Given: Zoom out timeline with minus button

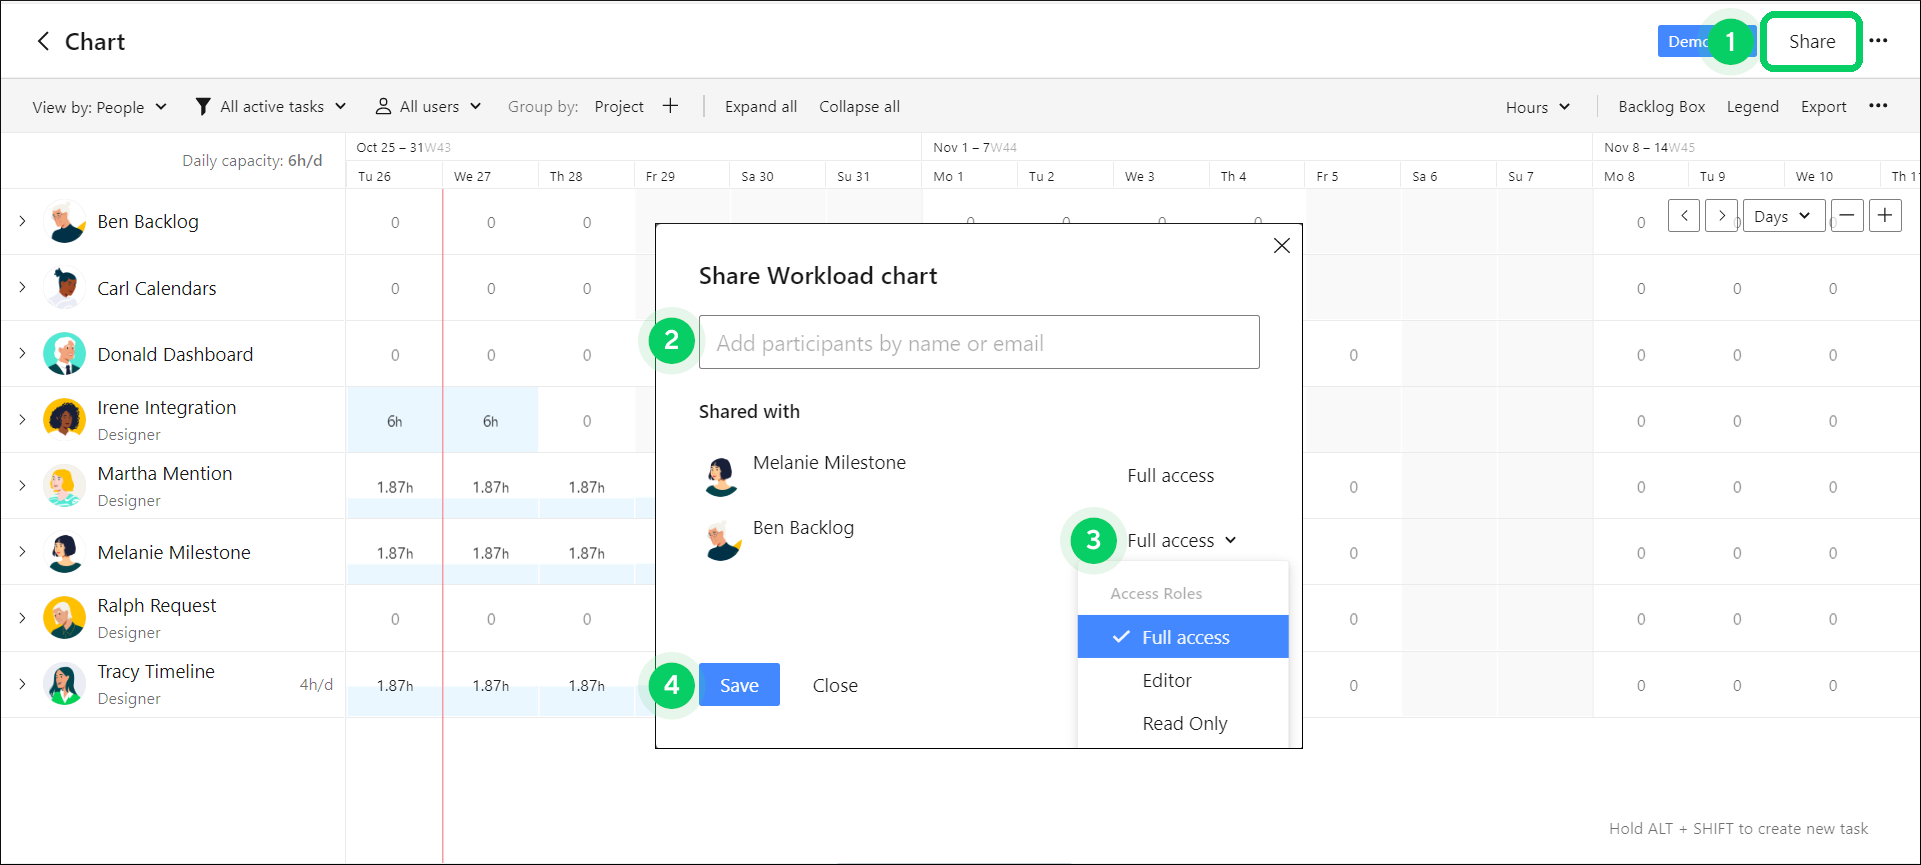Looking at the screenshot, I should coord(1847,216).
